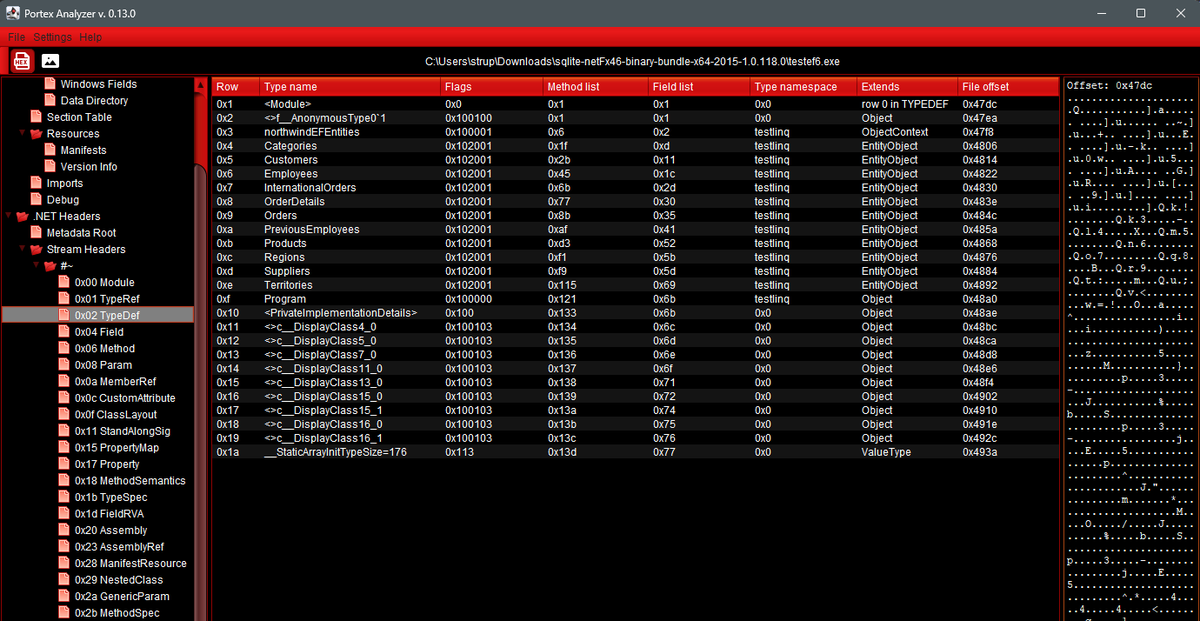The width and height of the screenshot is (1200, 621).
Task: Click the 0x0f ClassLayout page icon
Action: pyautogui.click(x=65, y=414)
